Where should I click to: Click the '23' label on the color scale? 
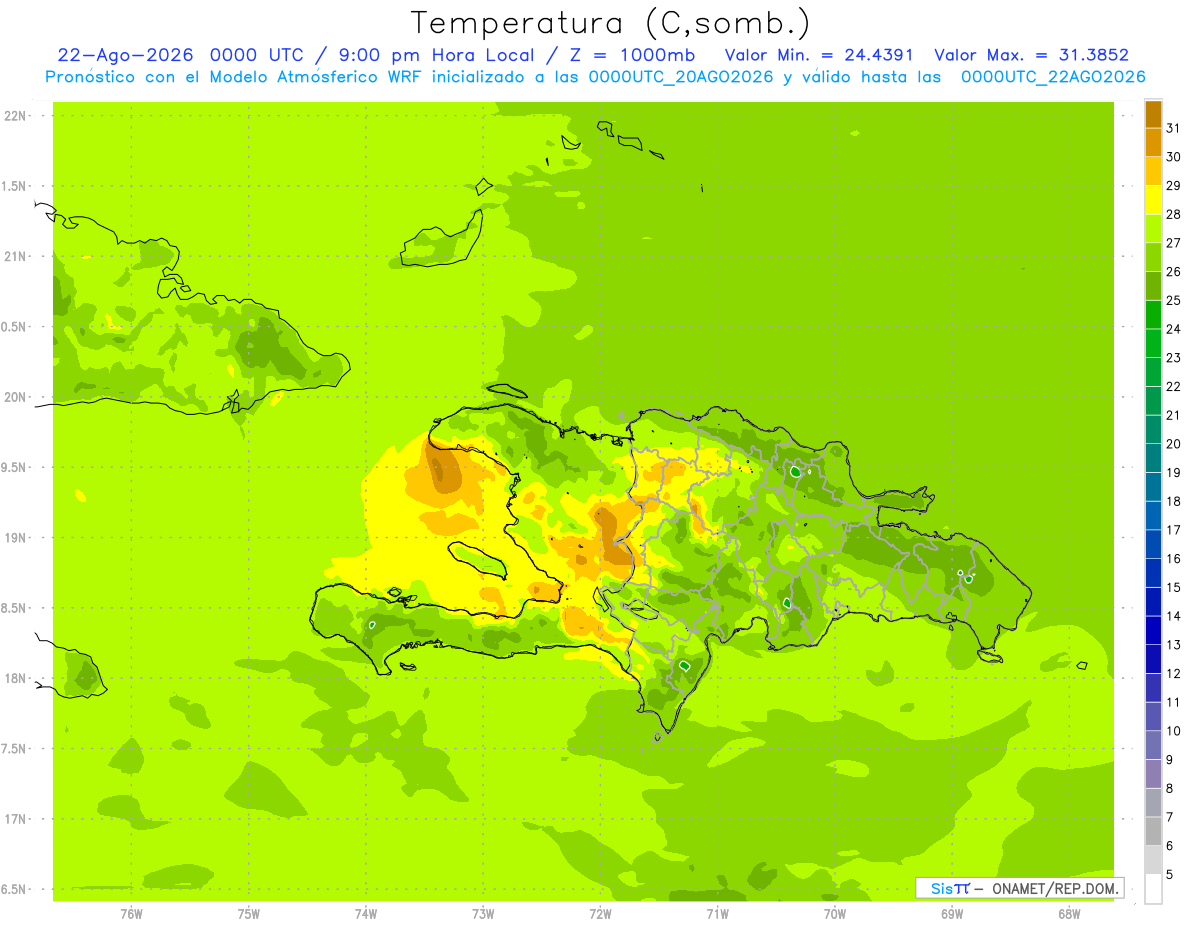[1173, 358]
